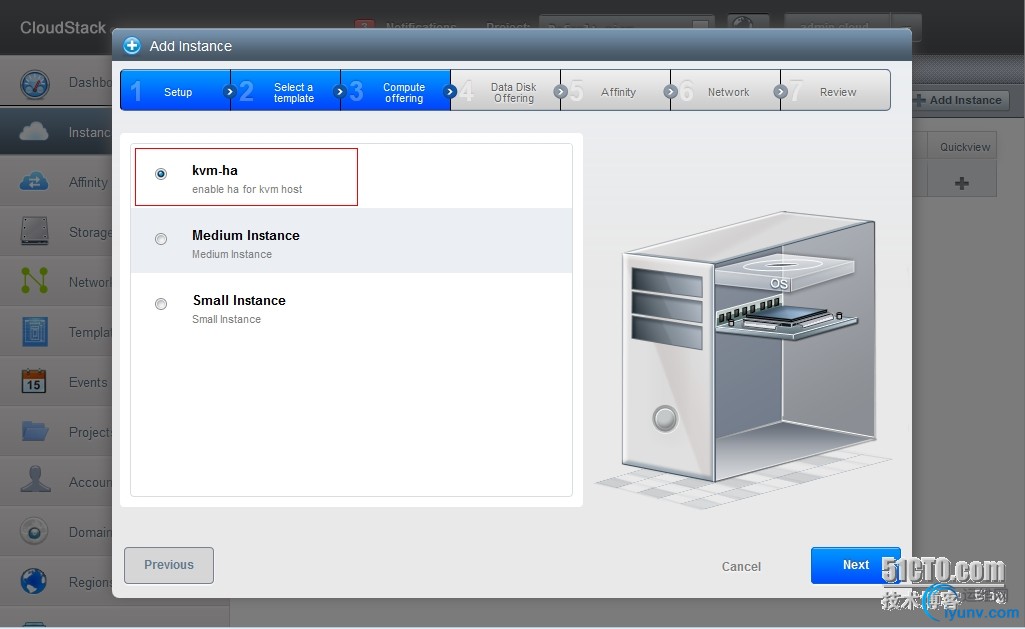Select the kvm-ha compute offering radio button
This screenshot has height=629, width=1025.
click(161, 174)
